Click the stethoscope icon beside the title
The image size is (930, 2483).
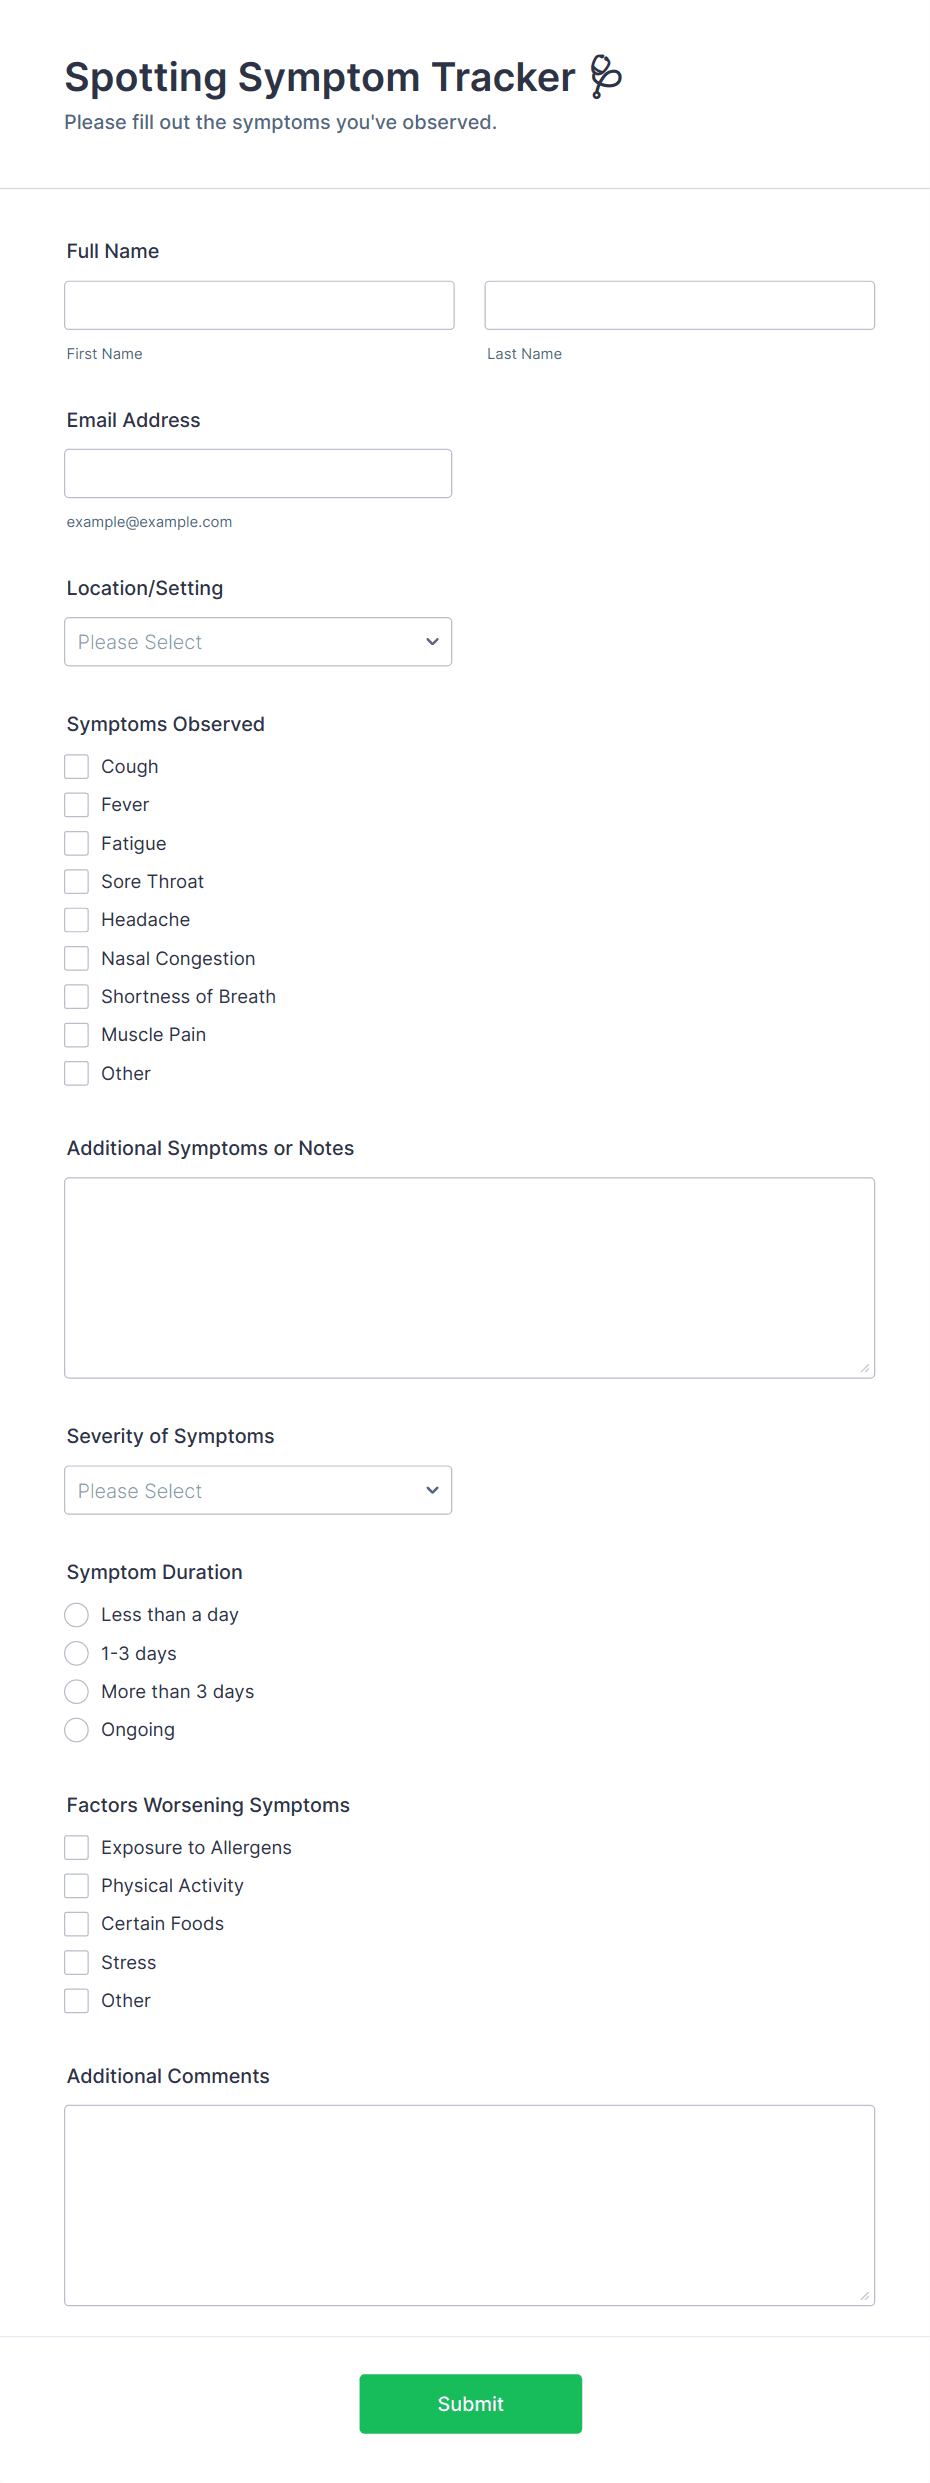(605, 77)
